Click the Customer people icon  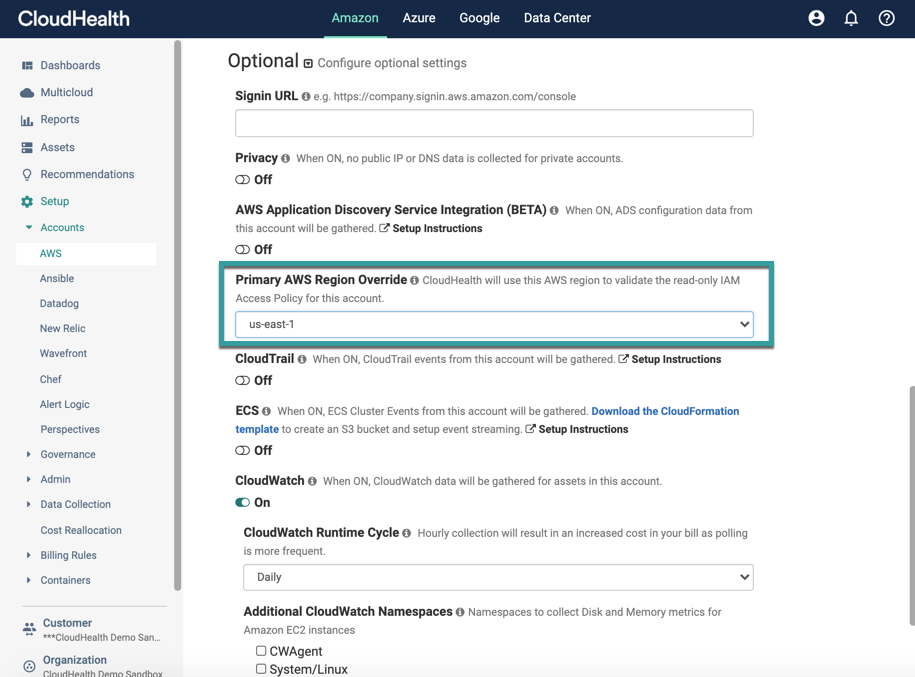[x=29, y=629]
